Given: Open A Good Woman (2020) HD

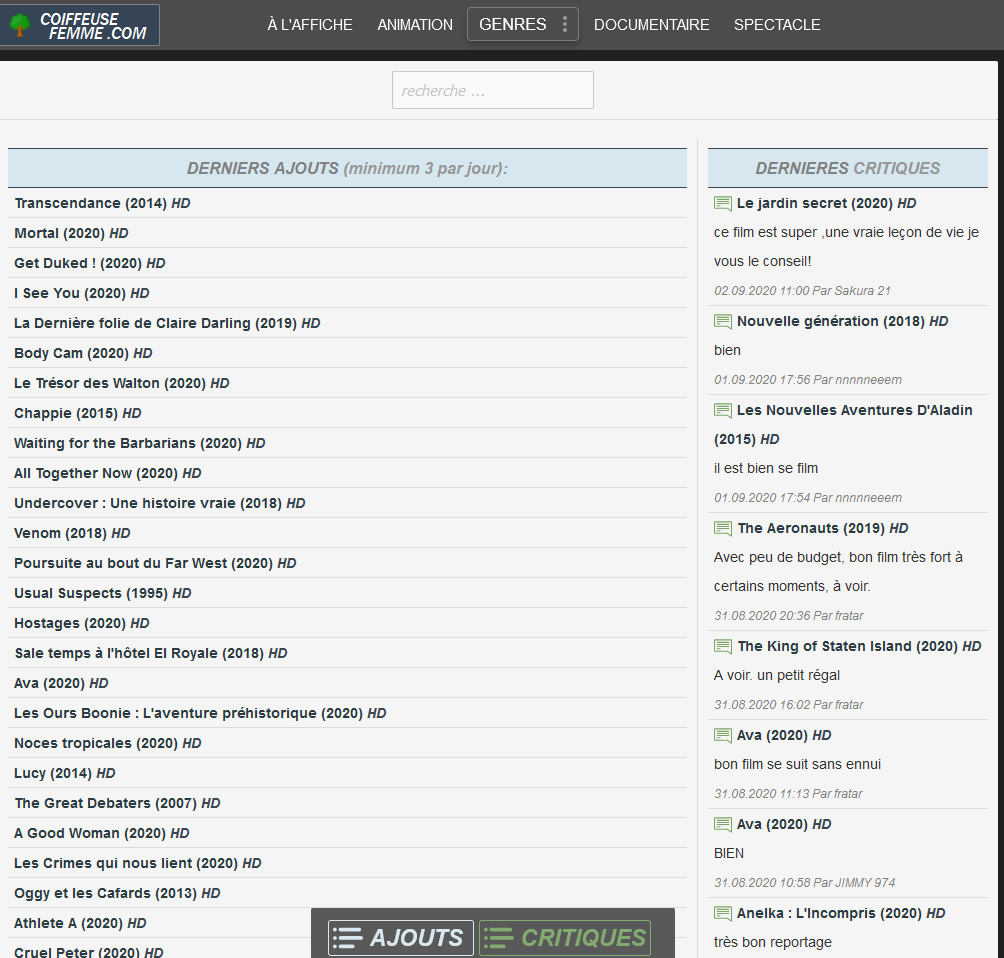Looking at the screenshot, I should point(102,834).
